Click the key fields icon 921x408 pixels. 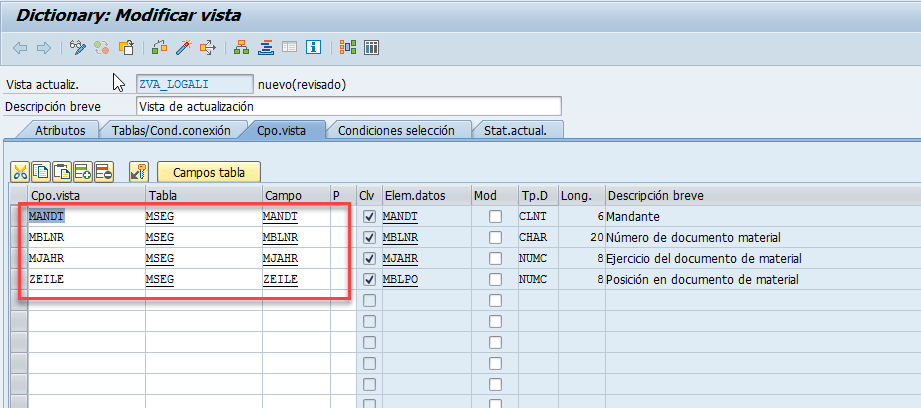pyautogui.click(x=139, y=172)
